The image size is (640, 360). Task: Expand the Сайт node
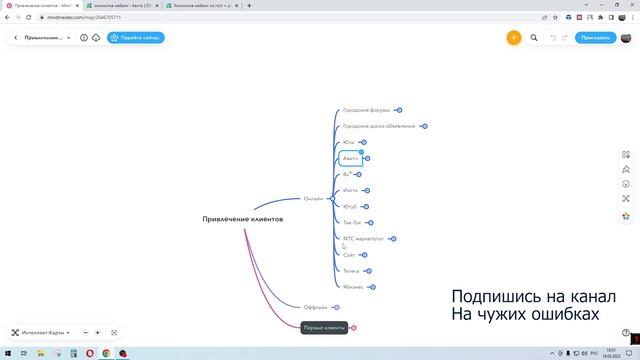pyautogui.click(x=364, y=255)
